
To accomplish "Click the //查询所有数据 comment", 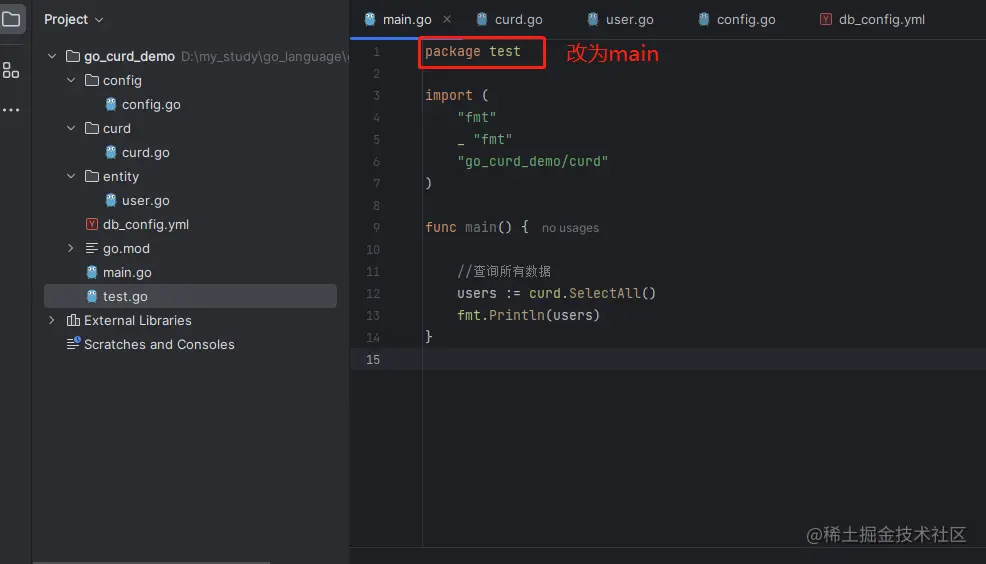I will [504, 272].
